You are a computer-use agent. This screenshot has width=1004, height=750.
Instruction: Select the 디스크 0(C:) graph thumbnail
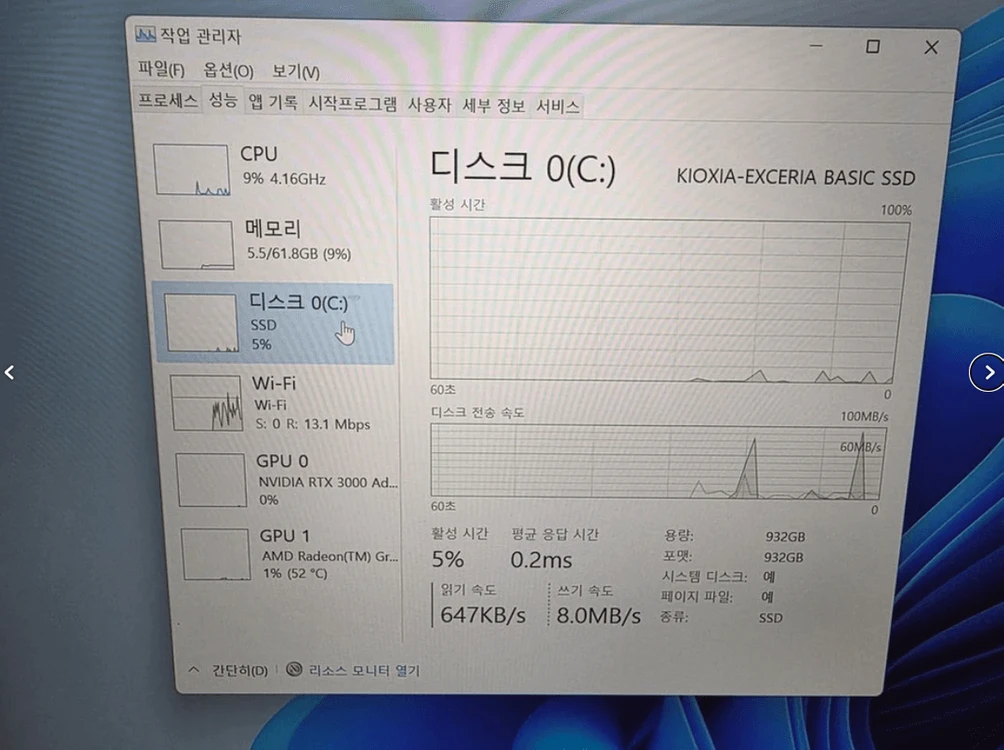click(x=202, y=323)
